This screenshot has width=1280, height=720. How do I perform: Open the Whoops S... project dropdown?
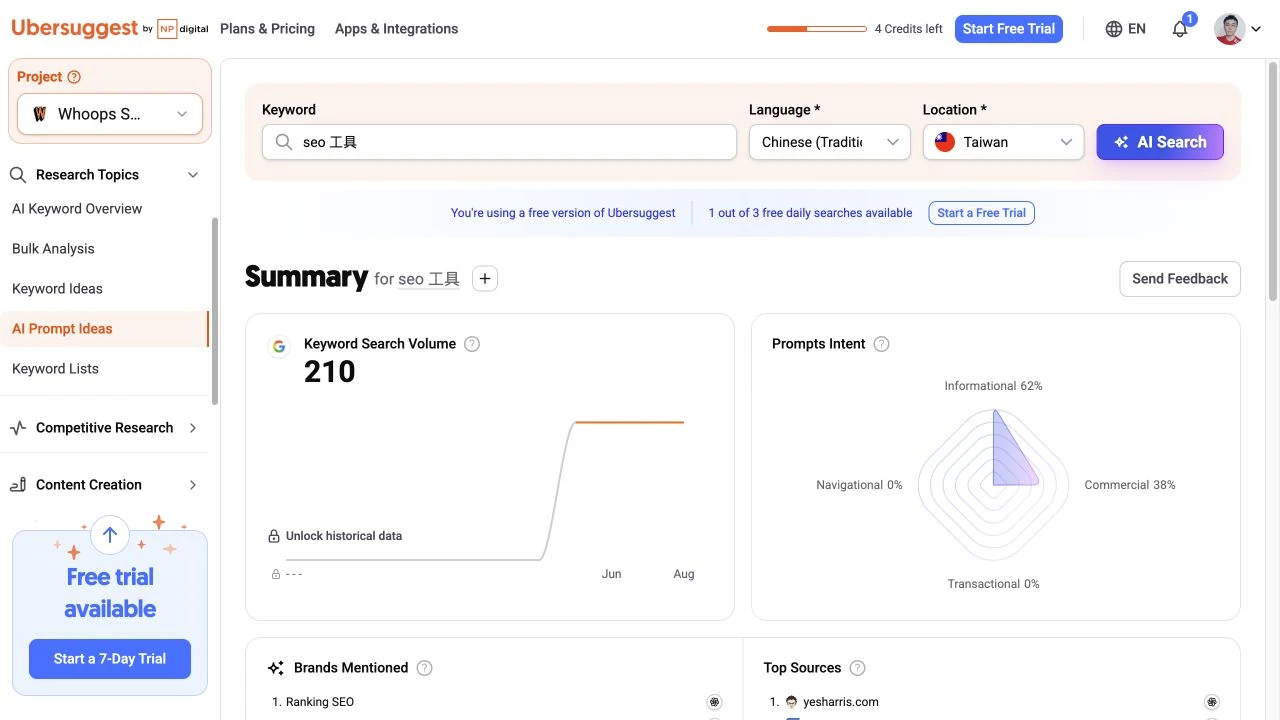[x=110, y=114]
